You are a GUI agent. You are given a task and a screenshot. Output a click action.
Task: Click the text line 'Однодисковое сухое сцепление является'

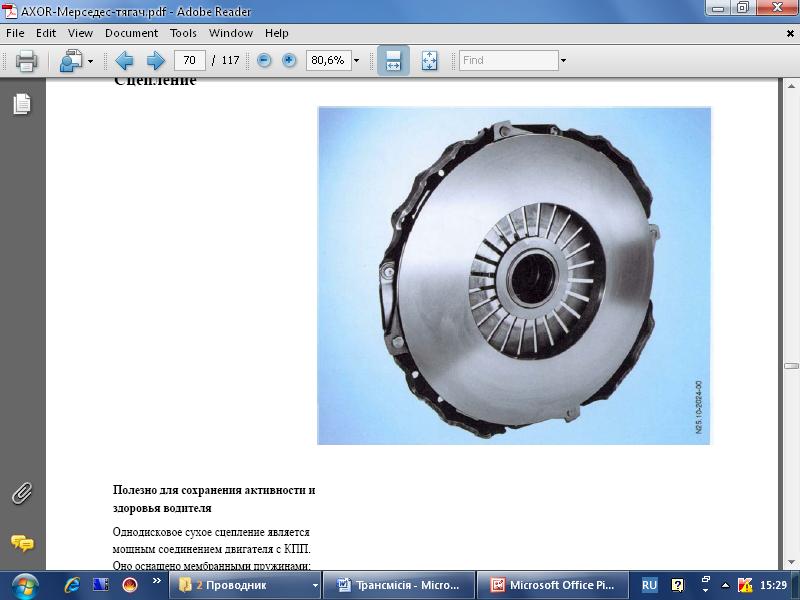click(211, 532)
